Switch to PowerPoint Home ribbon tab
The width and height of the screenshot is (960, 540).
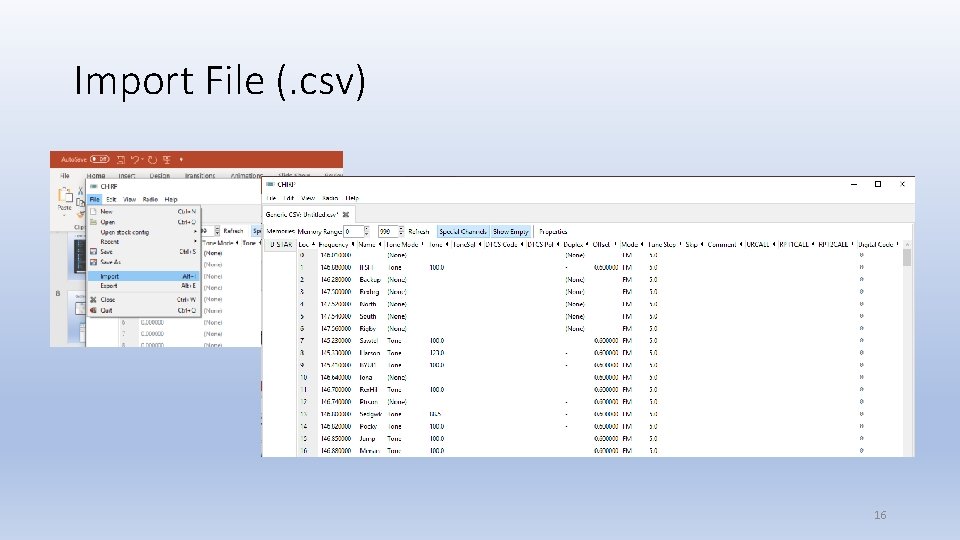96,176
